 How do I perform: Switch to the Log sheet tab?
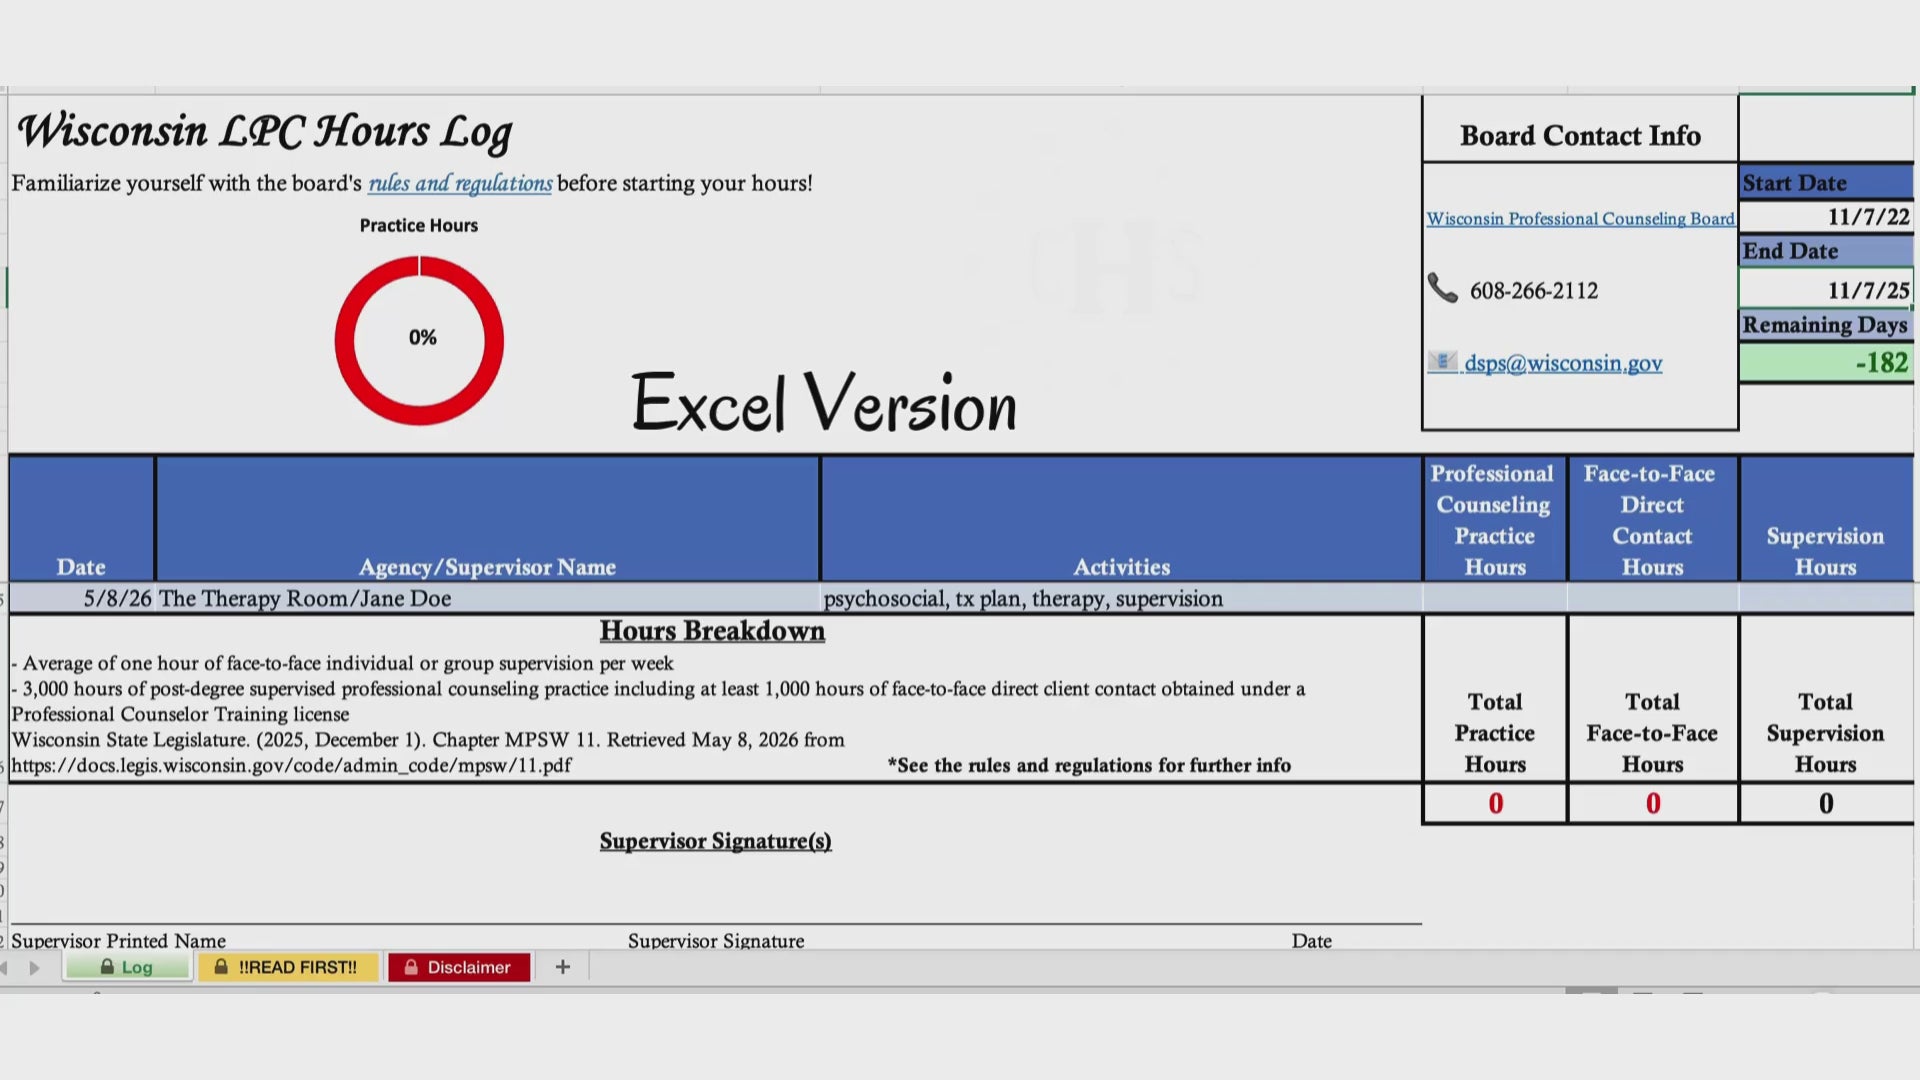[127, 967]
